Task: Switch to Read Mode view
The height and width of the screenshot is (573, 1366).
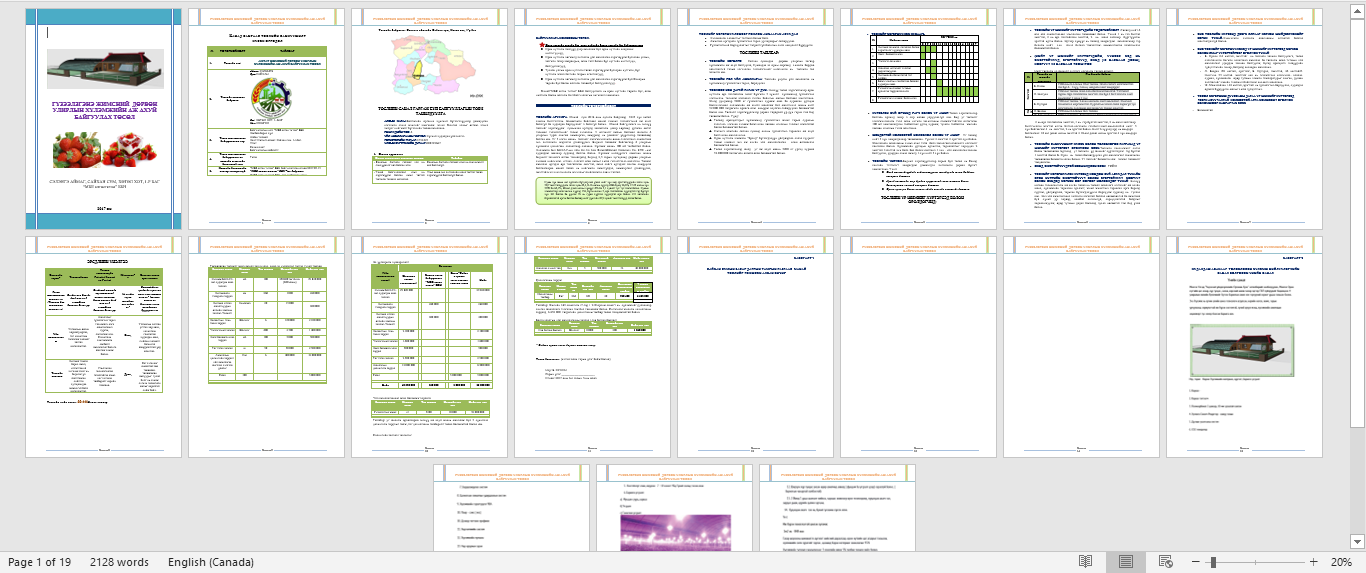Action: pyautogui.click(x=1085, y=562)
